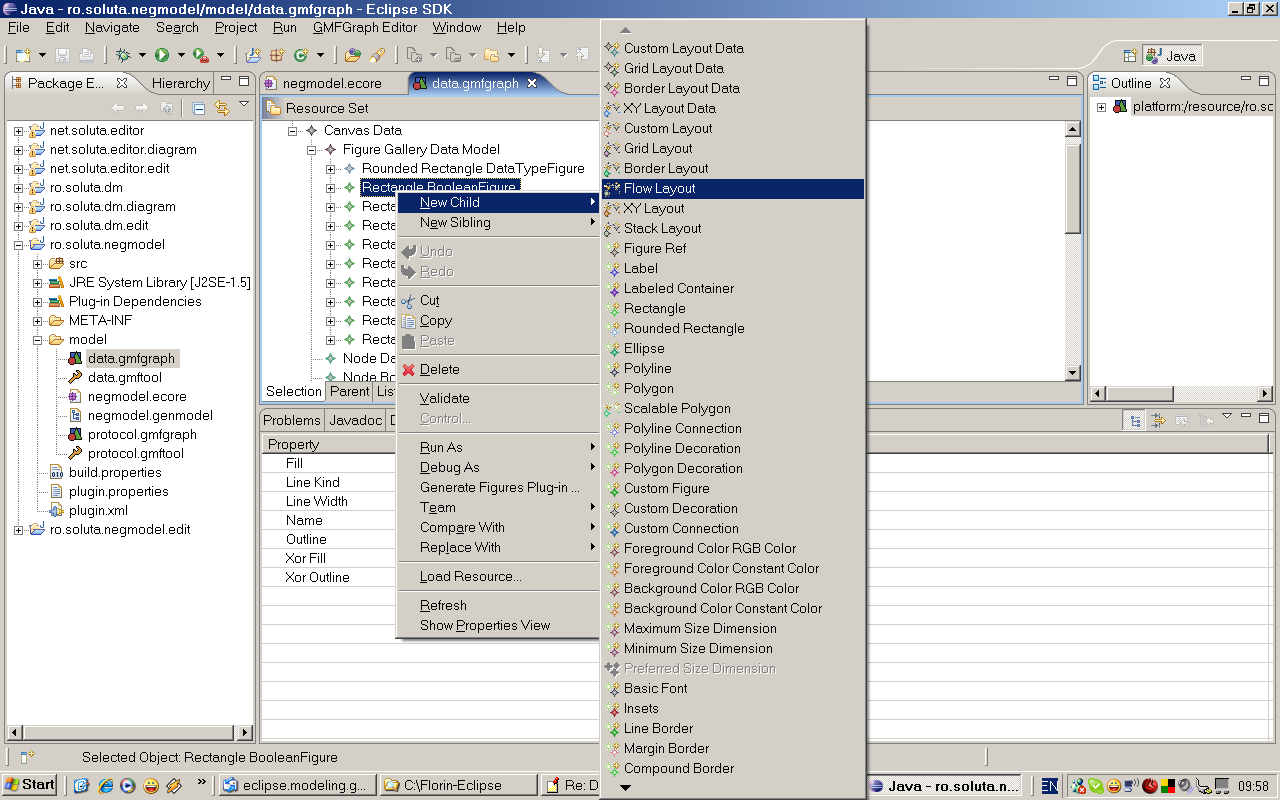Click the External Tools run icon
This screenshot has height=800, width=1280.
pos(201,55)
